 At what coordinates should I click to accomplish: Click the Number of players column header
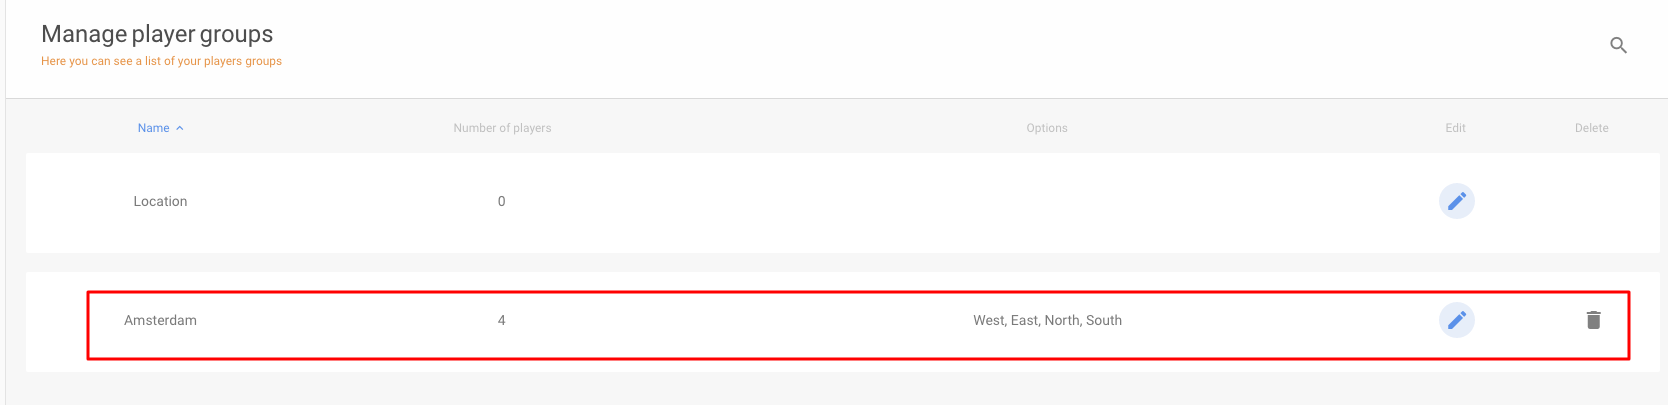502,128
